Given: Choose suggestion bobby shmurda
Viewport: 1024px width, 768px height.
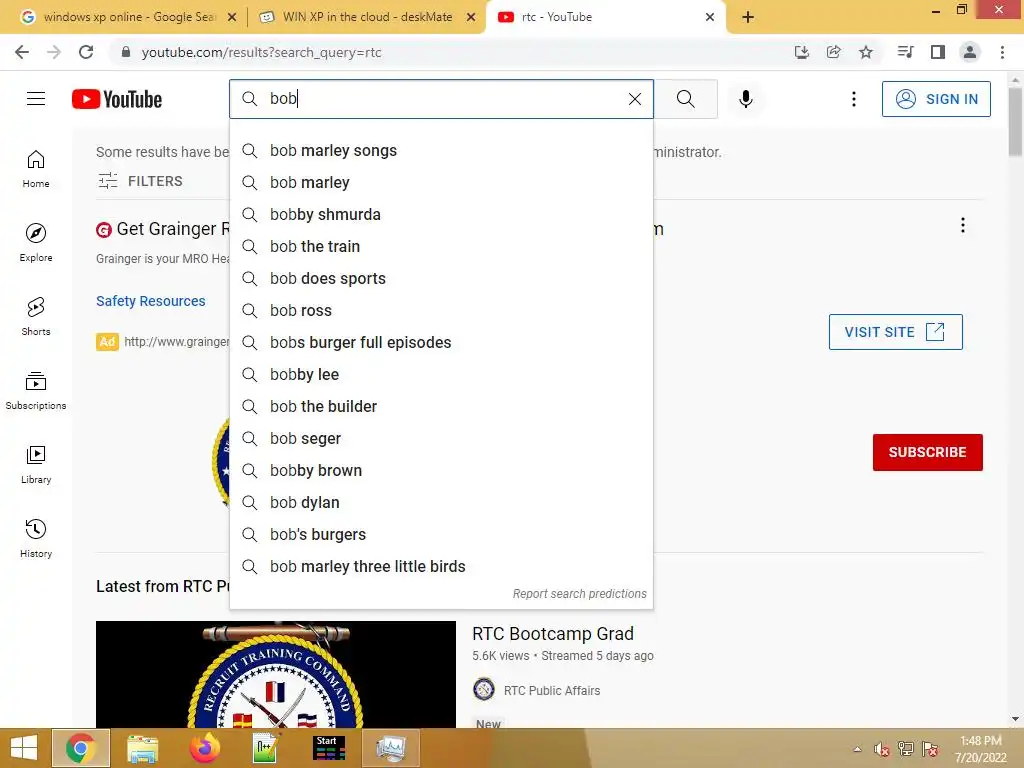Looking at the screenshot, I should tap(441, 214).
